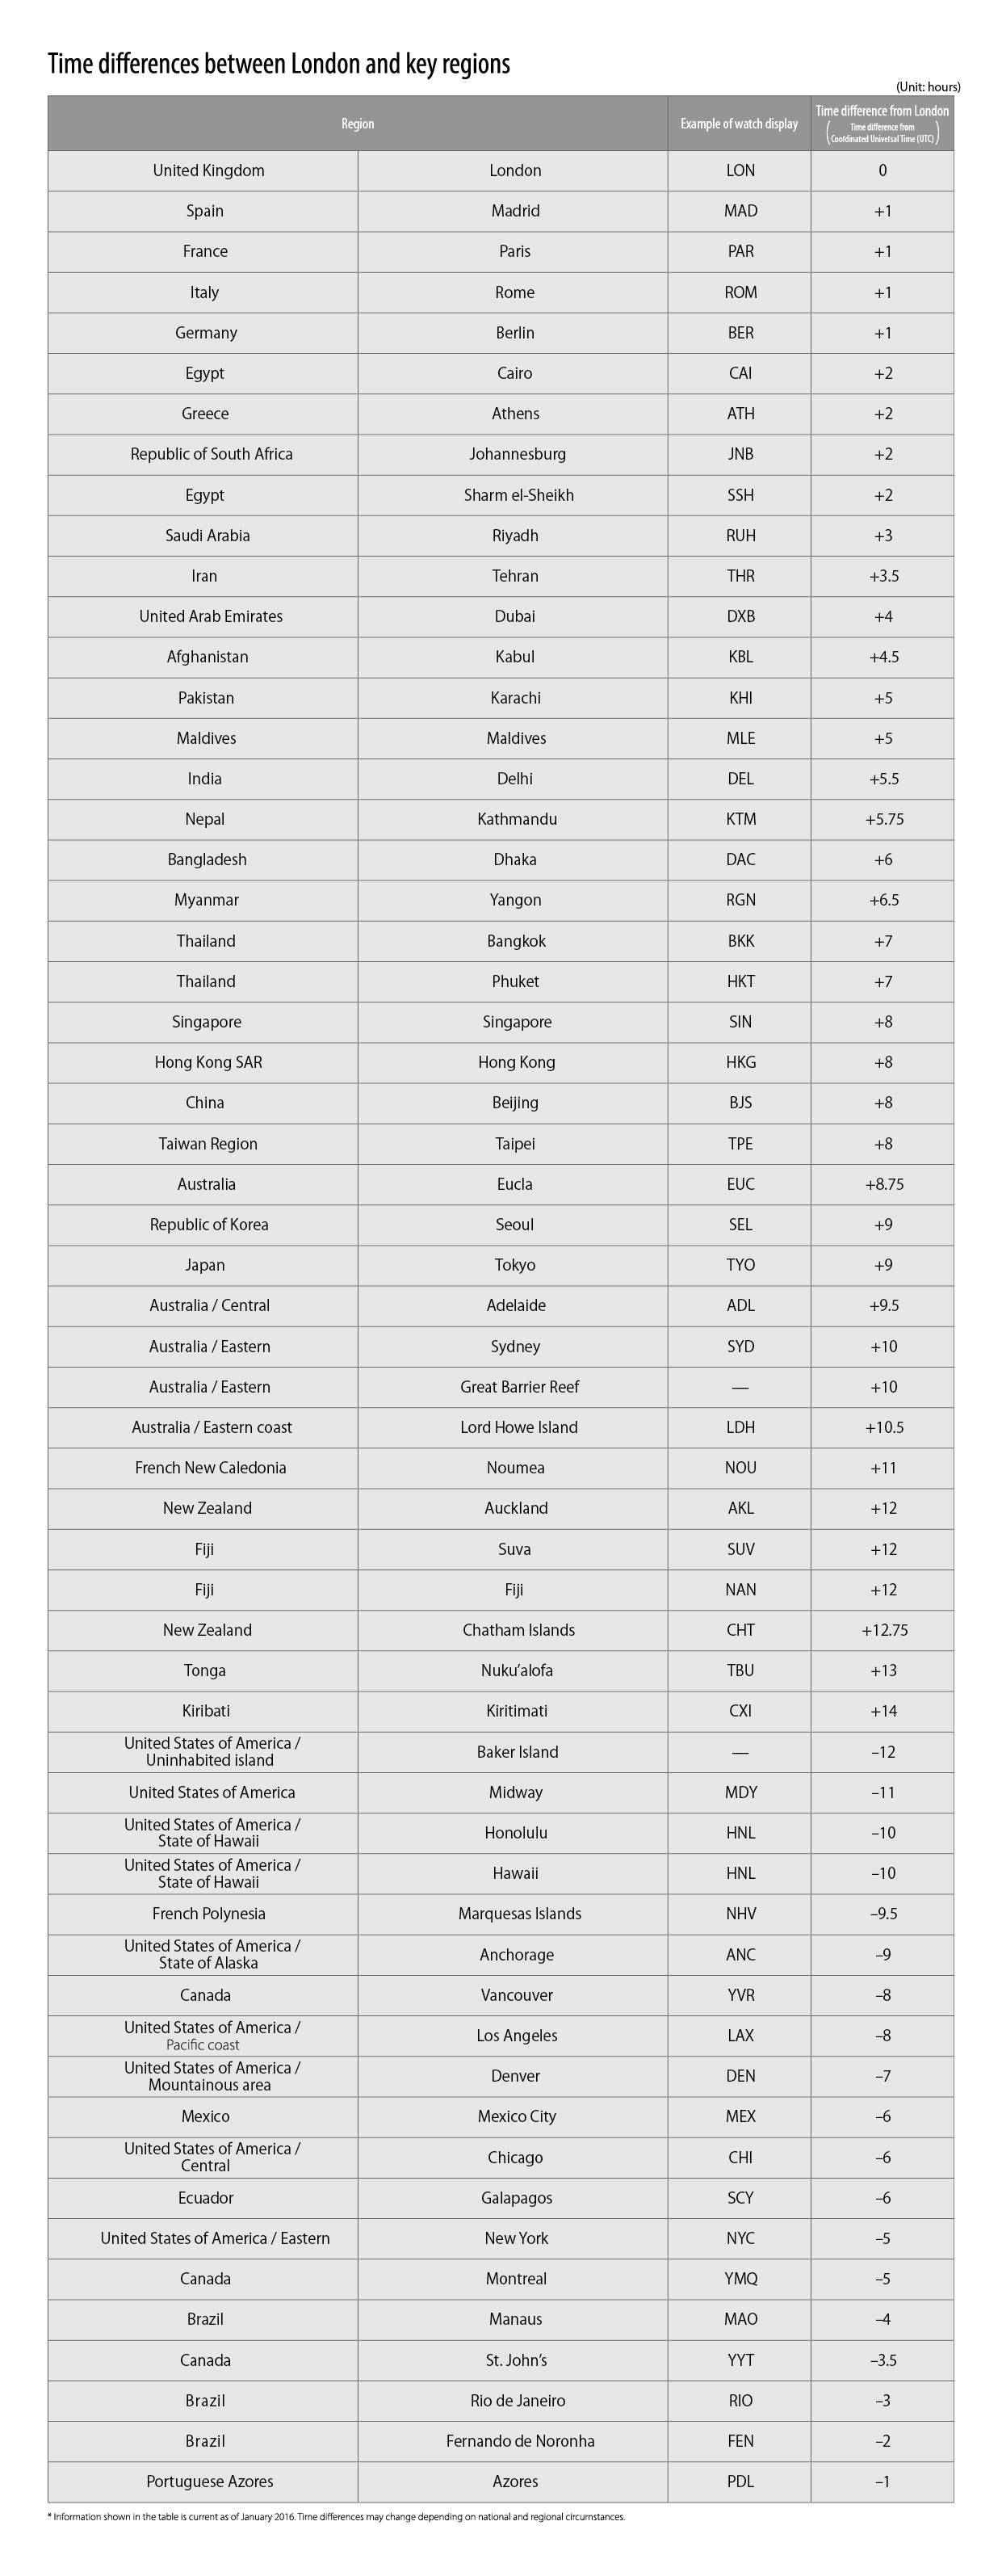Click the CXI code for Kiritimati
The image size is (1002, 2576).
(740, 1711)
